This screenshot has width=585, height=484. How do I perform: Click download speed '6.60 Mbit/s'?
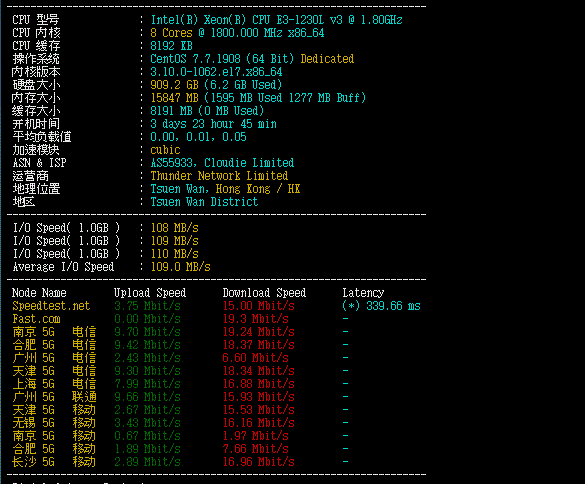[256, 358]
